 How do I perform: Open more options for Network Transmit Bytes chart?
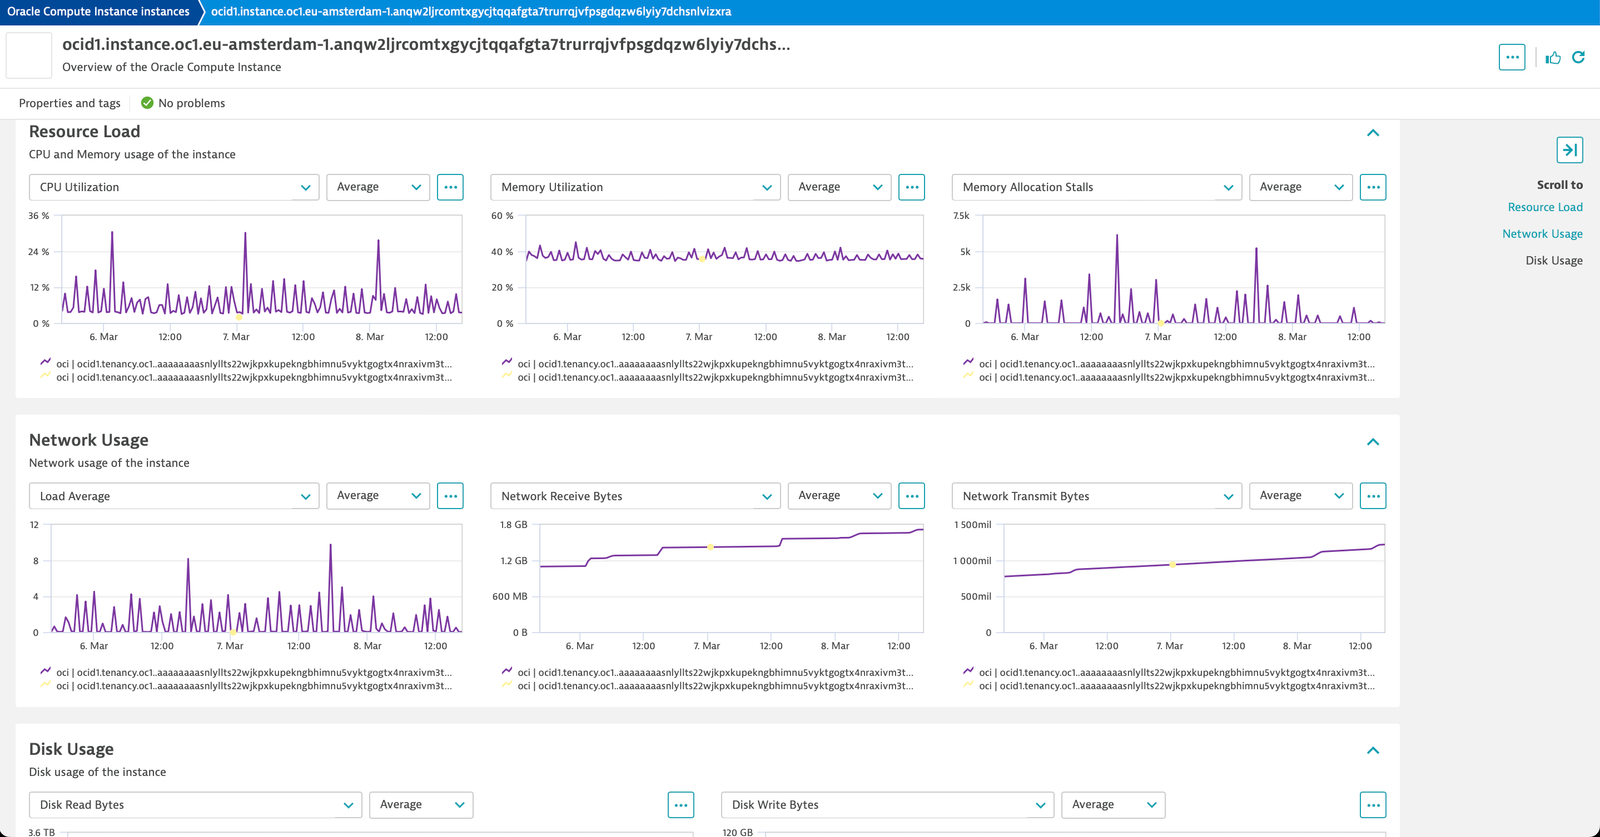click(x=1373, y=496)
